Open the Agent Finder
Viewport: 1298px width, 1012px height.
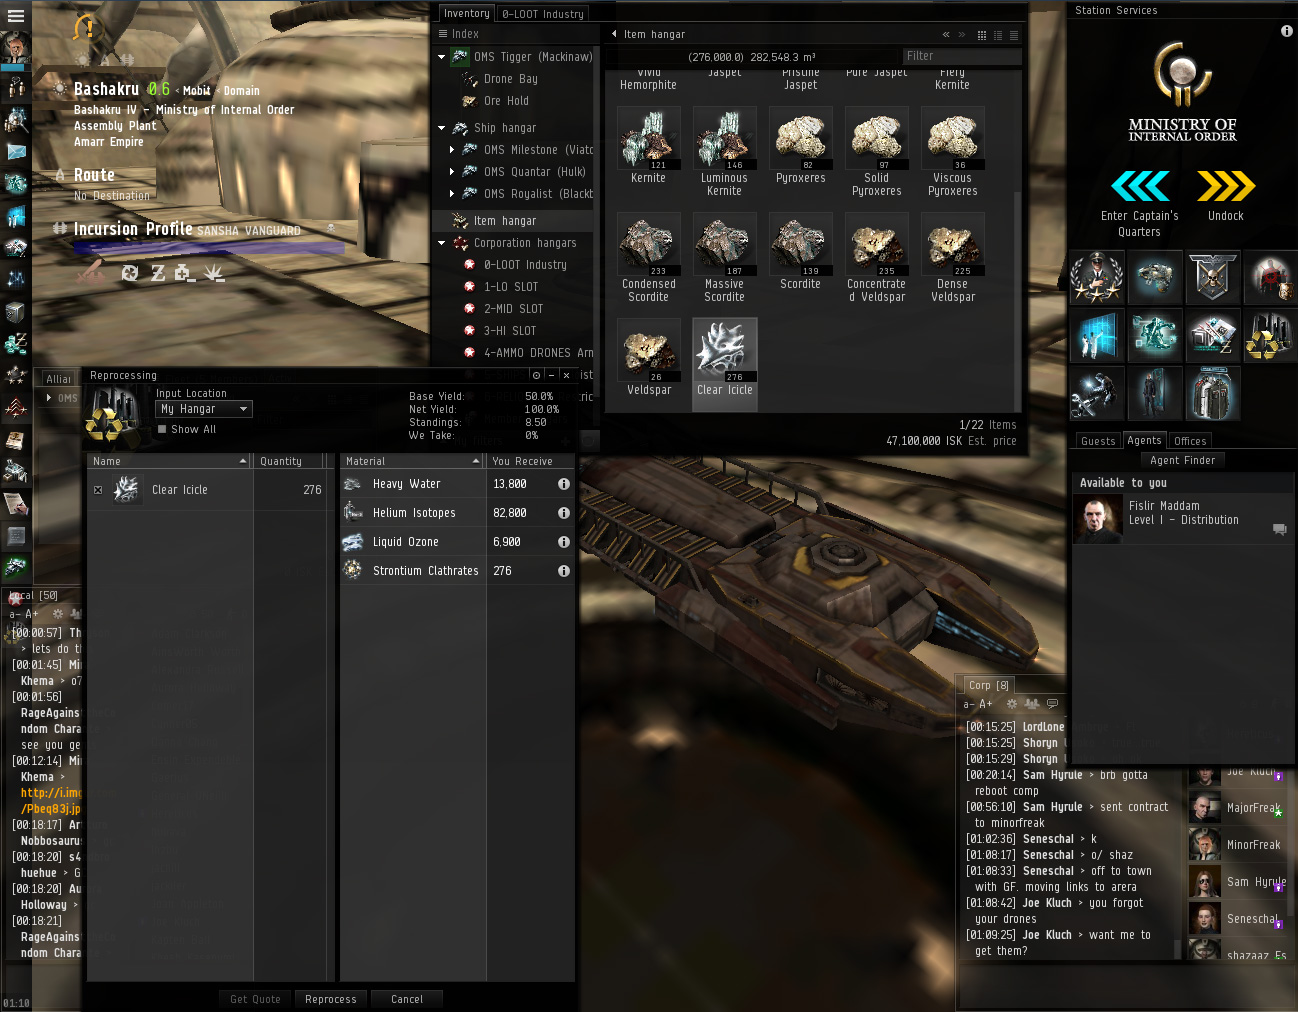click(x=1183, y=461)
